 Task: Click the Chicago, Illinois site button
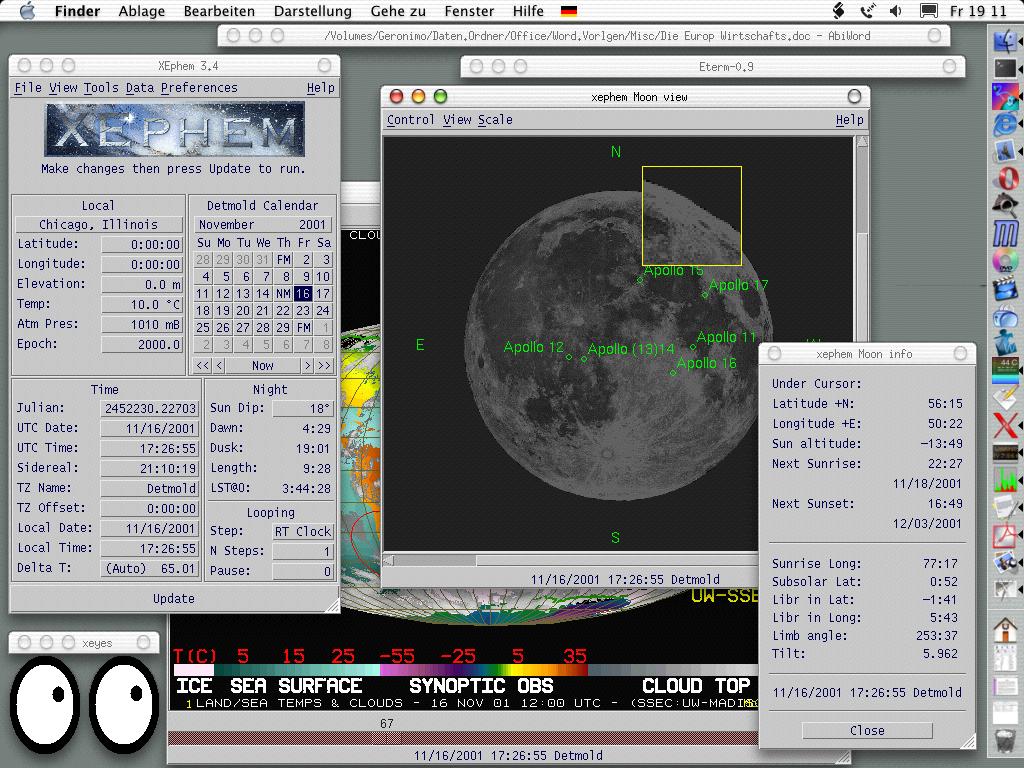coord(99,225)
